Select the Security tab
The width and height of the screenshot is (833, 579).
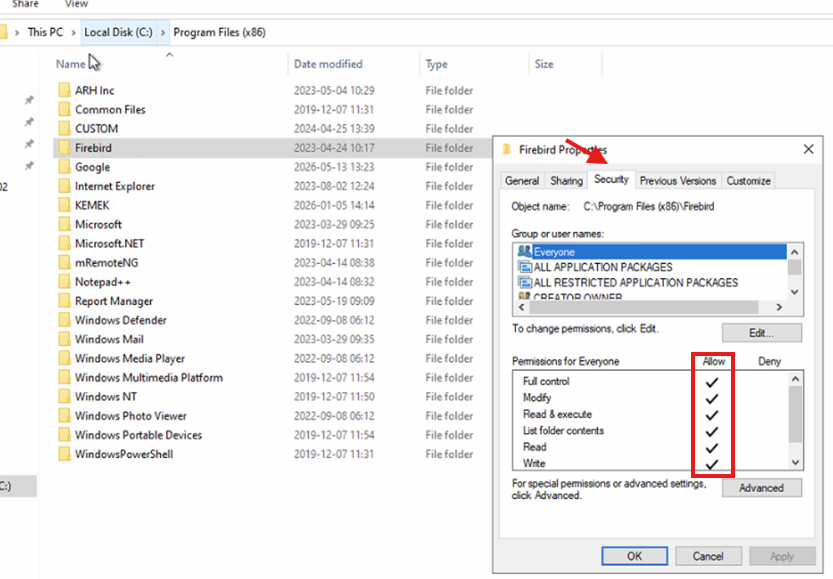click(x=611, y=179)
